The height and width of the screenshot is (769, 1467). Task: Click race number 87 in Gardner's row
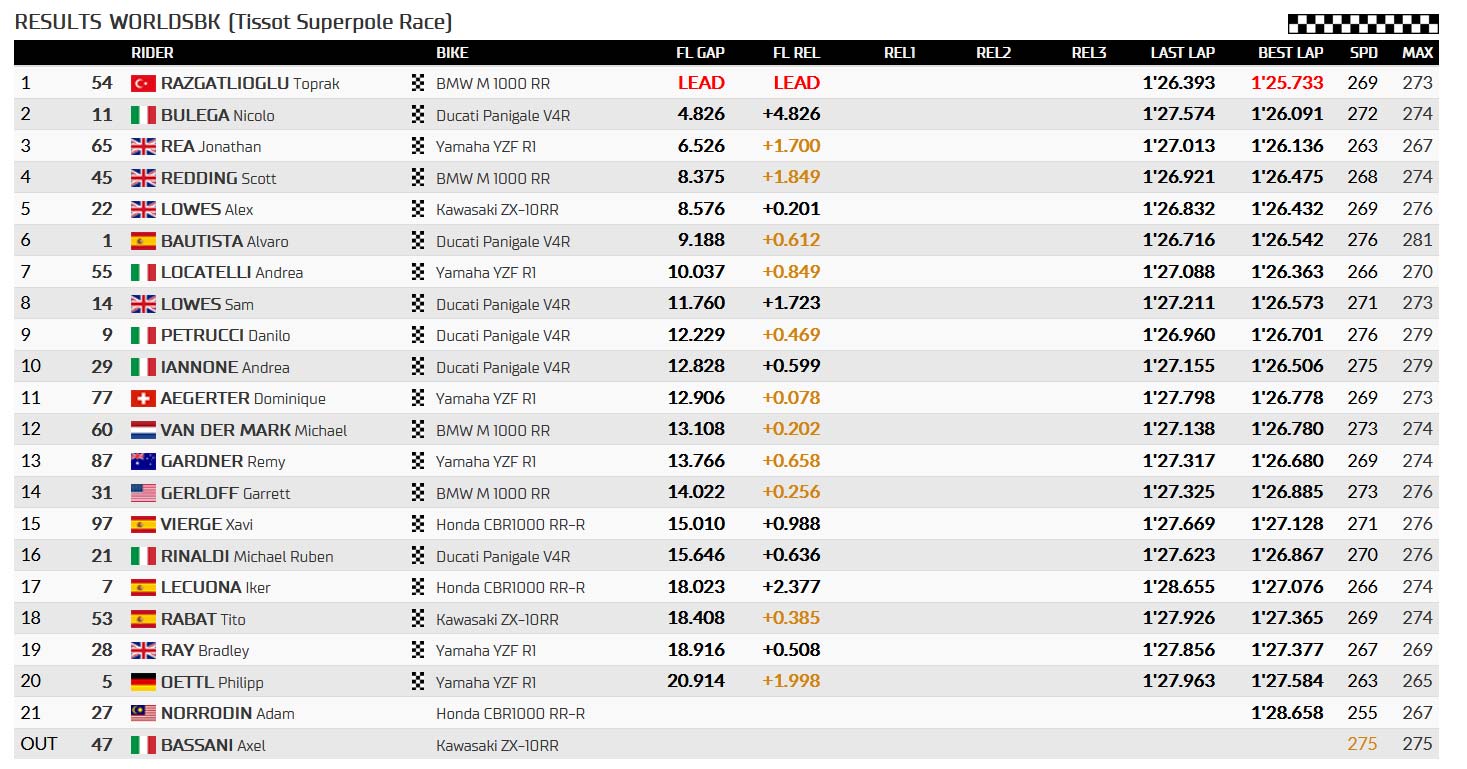point(102,461)
